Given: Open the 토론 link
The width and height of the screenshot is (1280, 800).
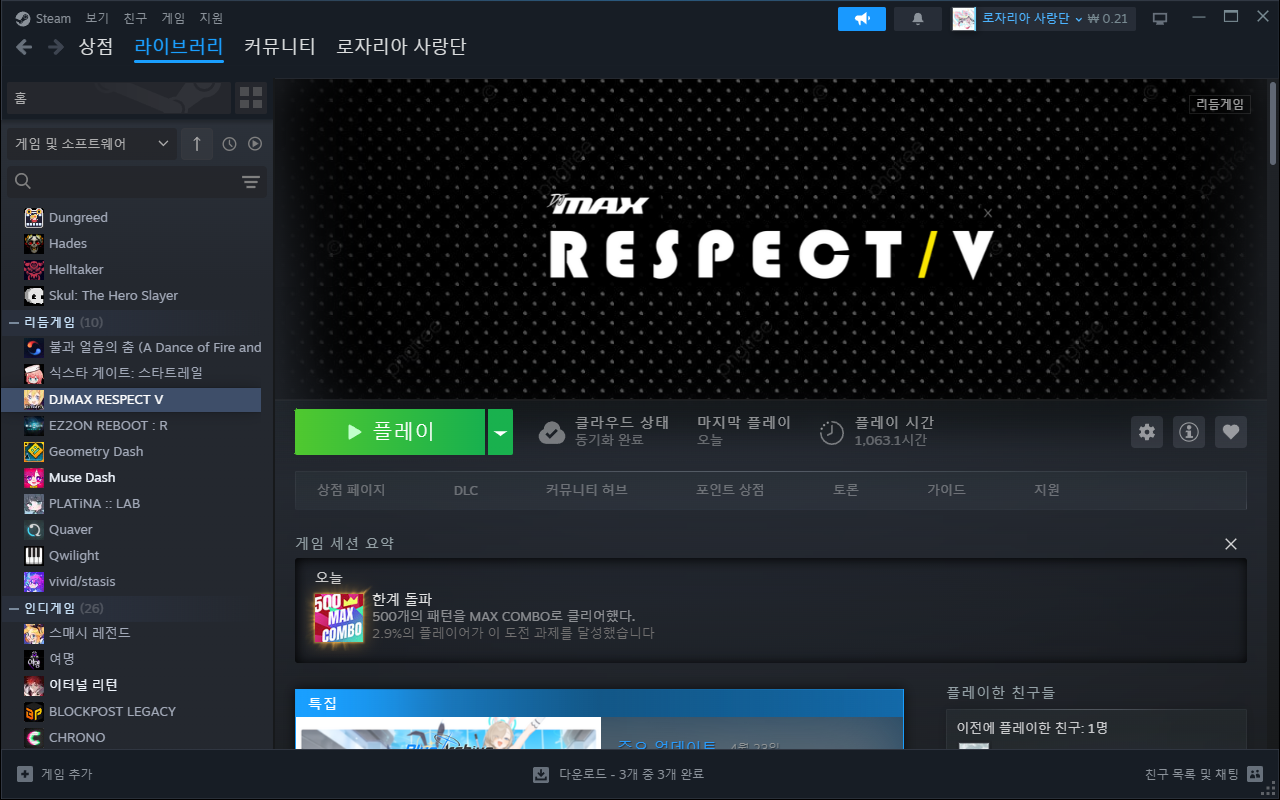Looking at the screenshot, I should (x=846, y=490).
